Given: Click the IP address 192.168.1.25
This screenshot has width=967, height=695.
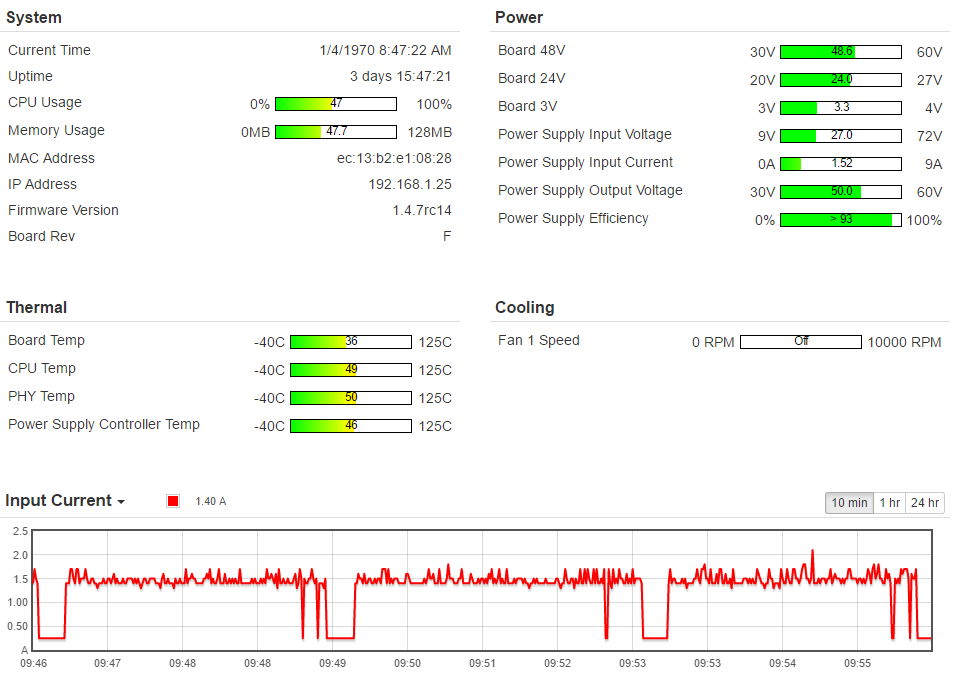Looking at the screenshot, I should click(x=410, y=184).
